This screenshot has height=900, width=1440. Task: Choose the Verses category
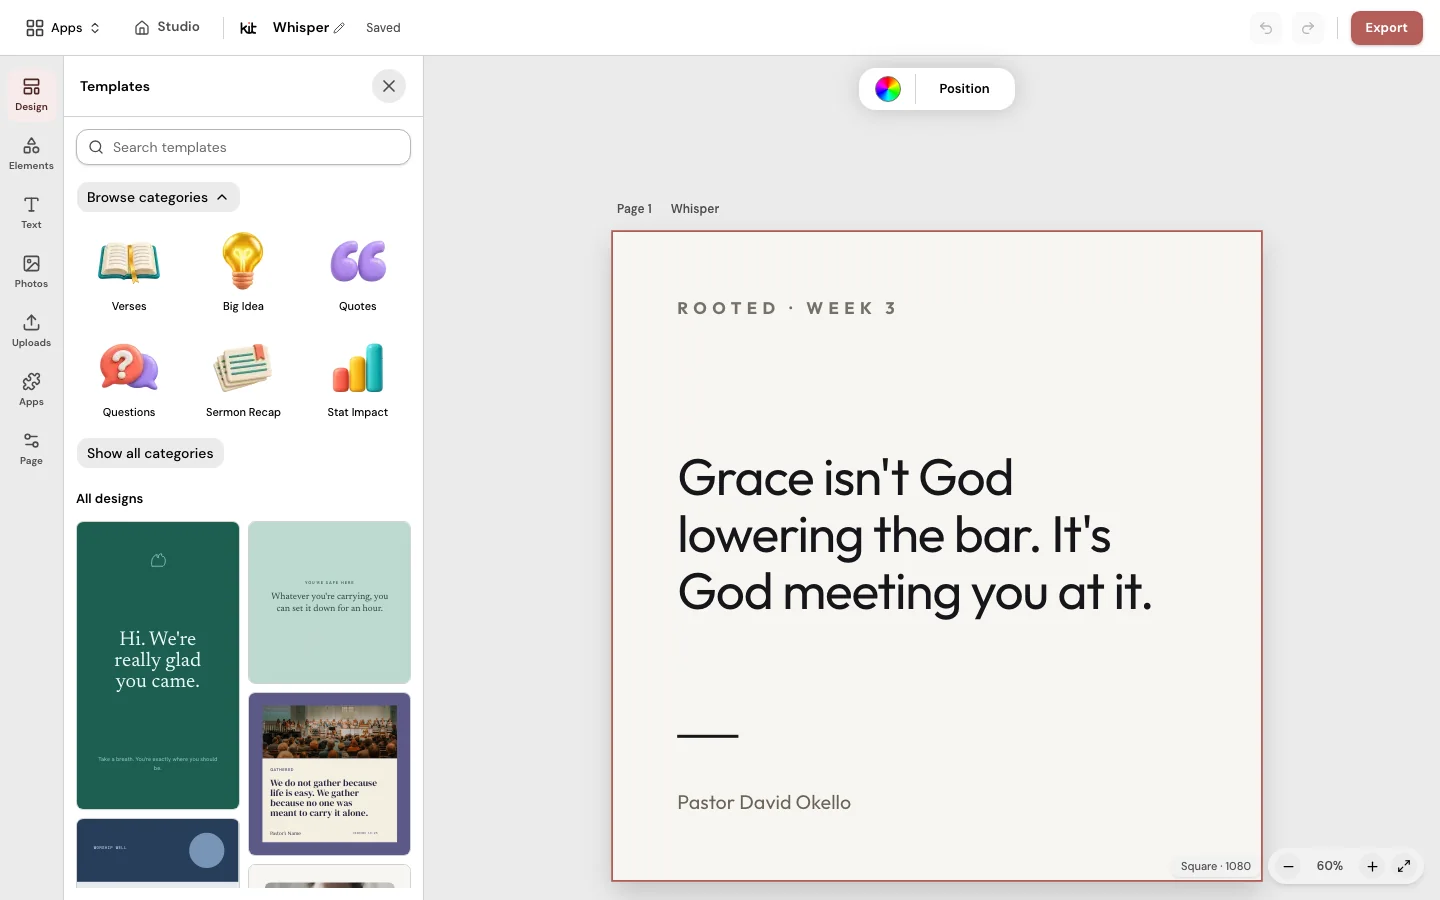tap(129, 273)
